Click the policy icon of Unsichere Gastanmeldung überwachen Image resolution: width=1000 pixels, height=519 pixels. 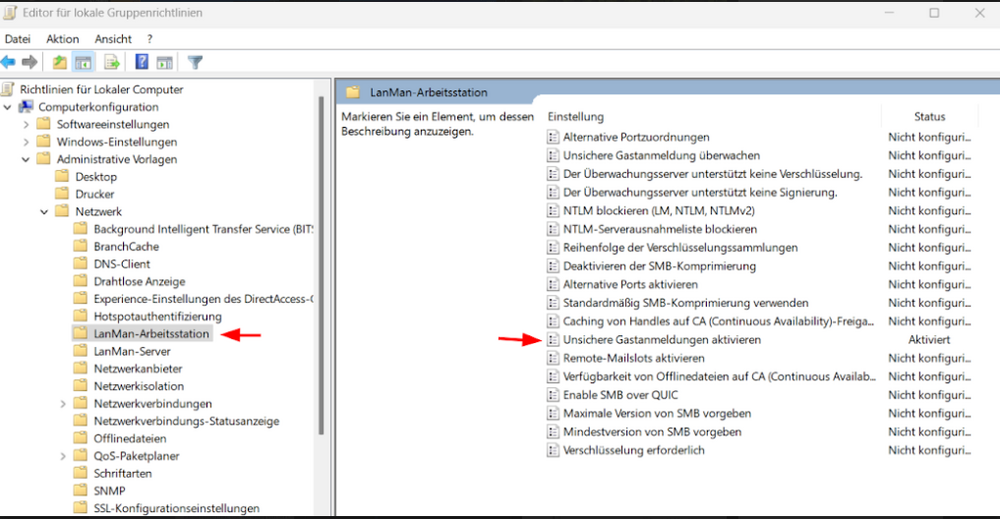click(552, 156)
